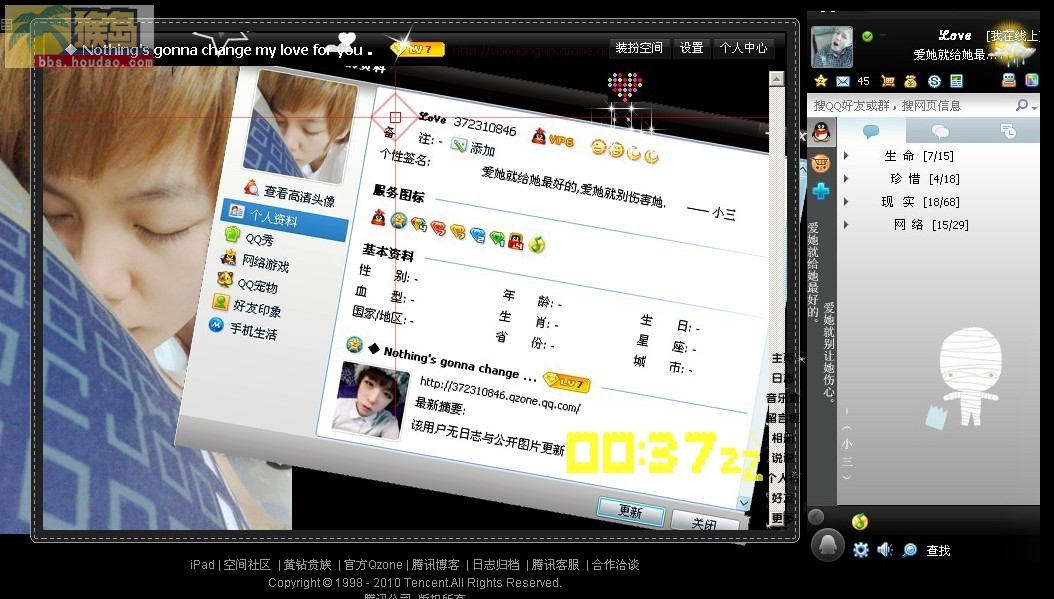Select 个人资料 in profile sidebar
This screenshot has height=599, width=1054.
[x=285, y=218]
